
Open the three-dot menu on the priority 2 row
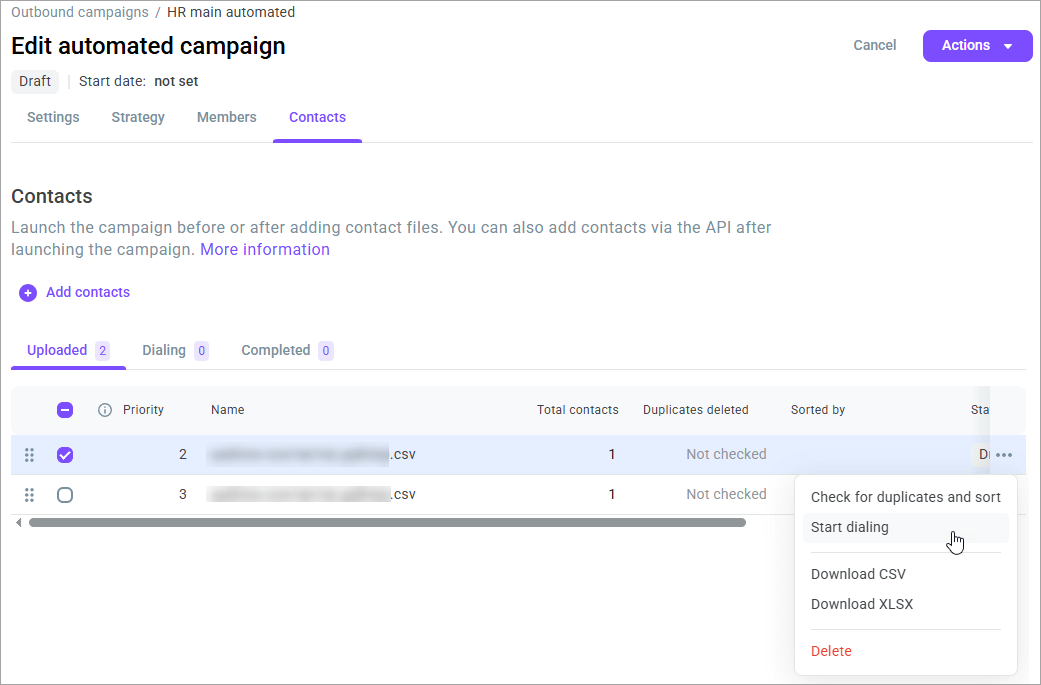1004,455
